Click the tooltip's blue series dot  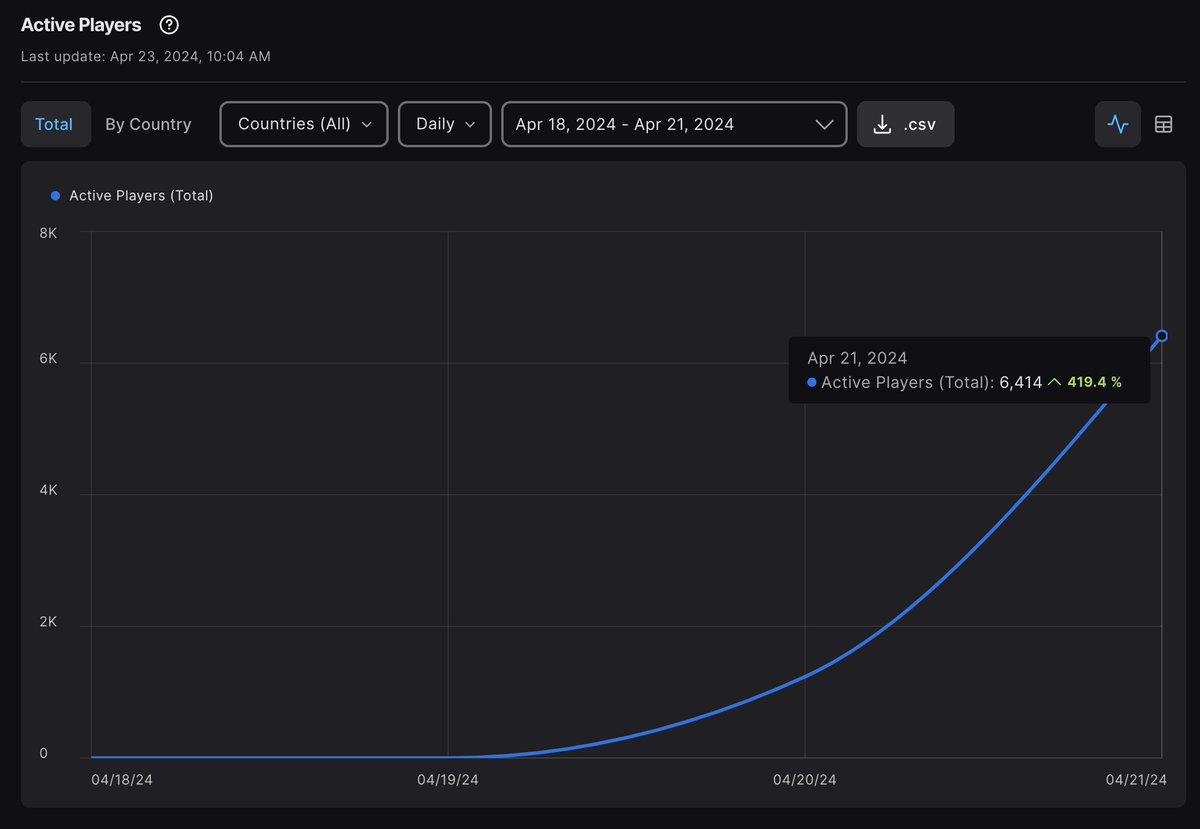click(x=812, y=382)
